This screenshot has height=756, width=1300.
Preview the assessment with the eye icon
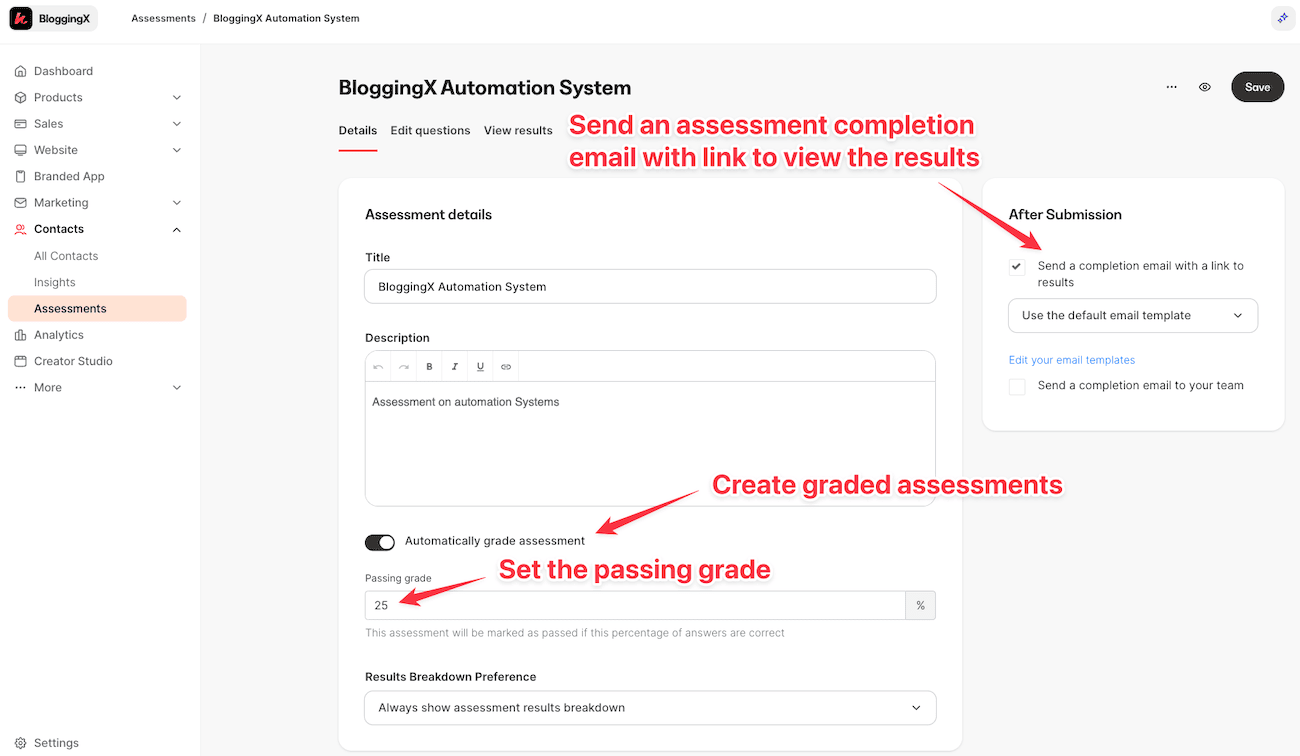1204,87
